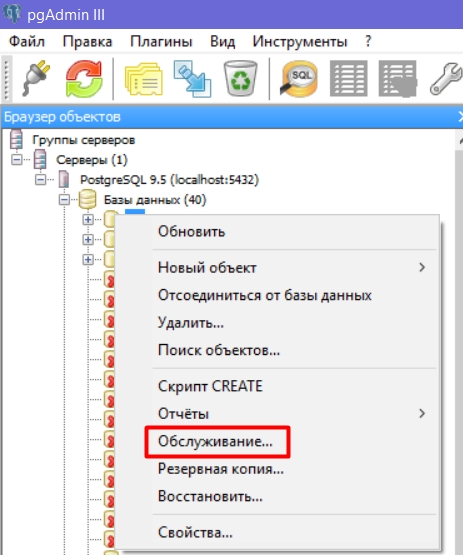Open the Файл menu
Screen dimensions: 463x555
pyautogui.click(x=27, y=41)
